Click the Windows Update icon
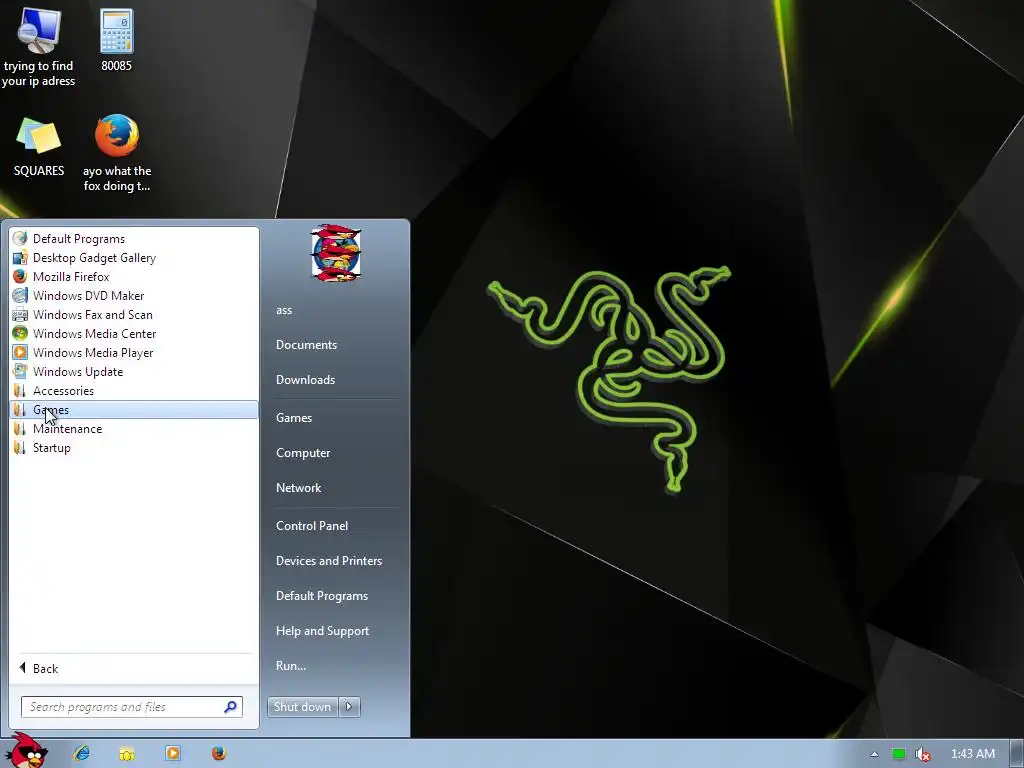This screenshot has height=768, width=1024. (x=20, y=371)
